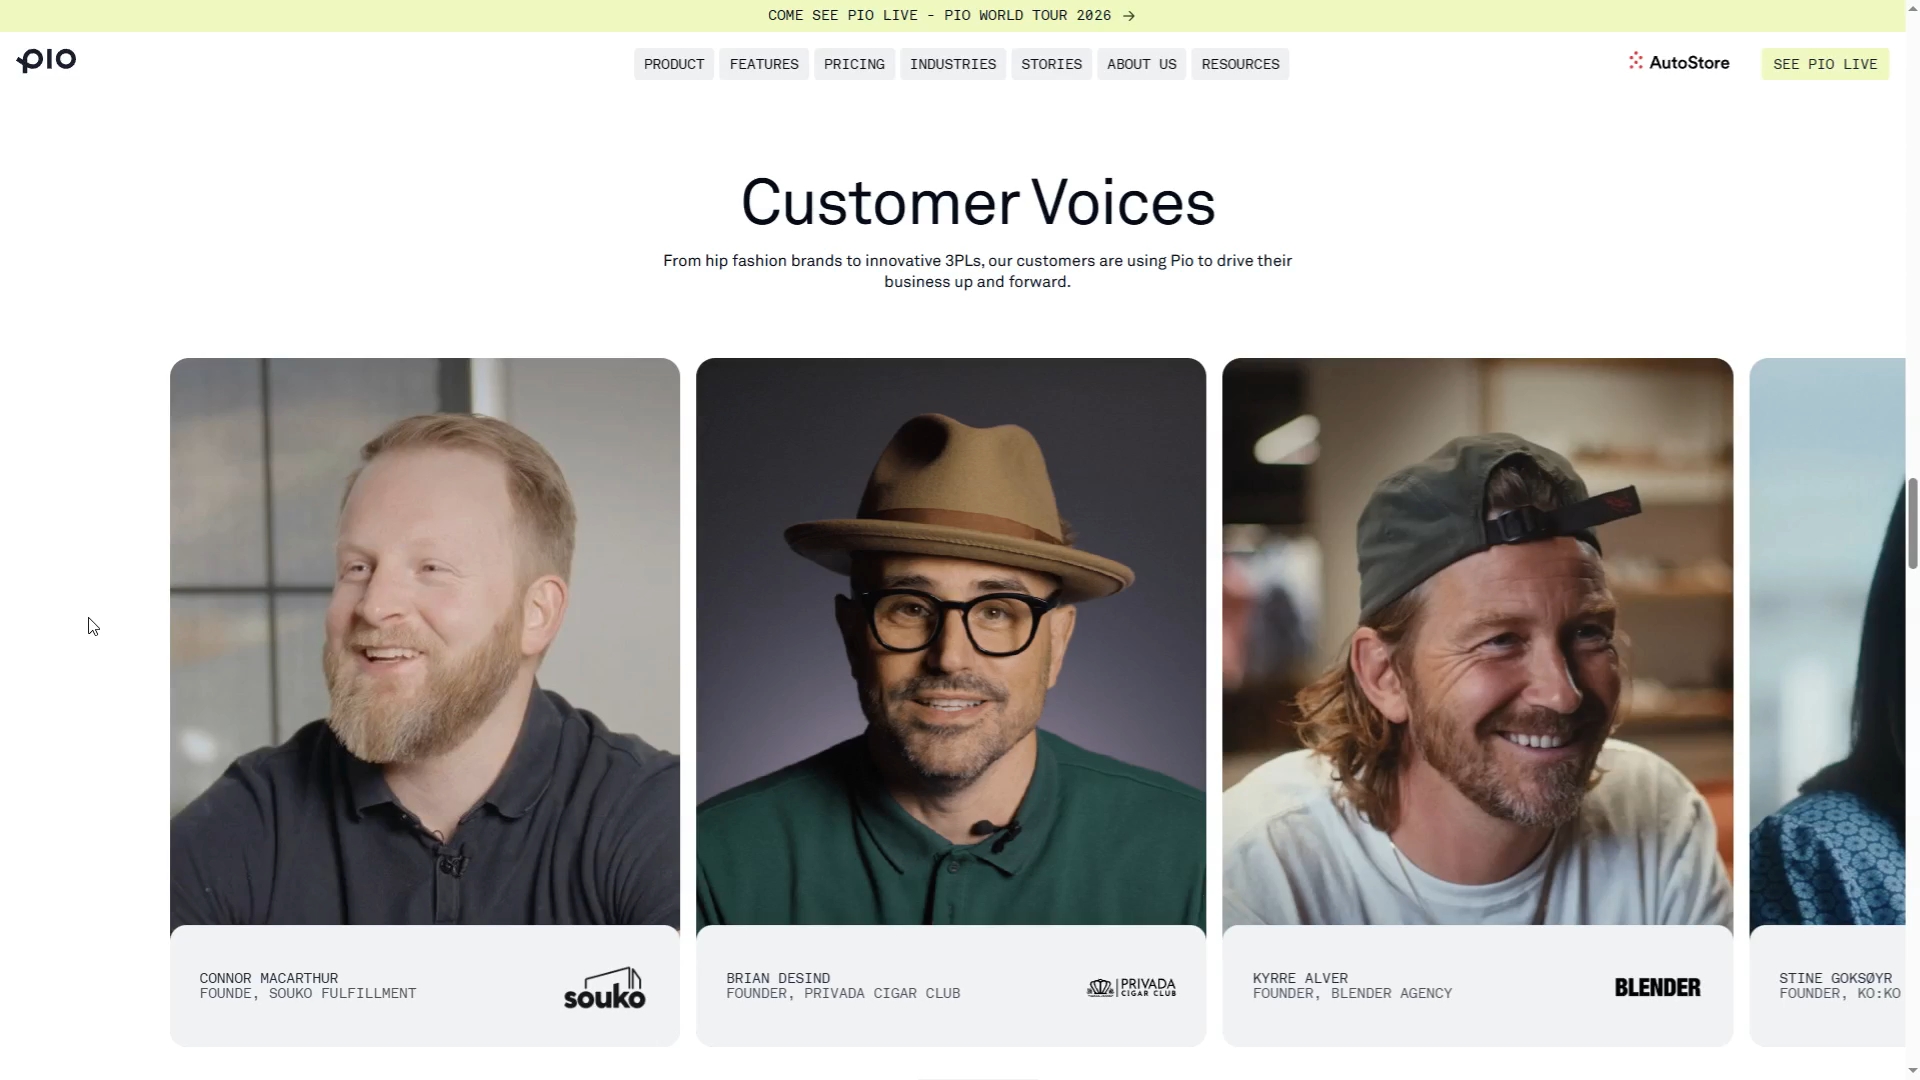Click the Souko logo on Connor's card
The image size is (1920, 1080).
coord(605,987)
